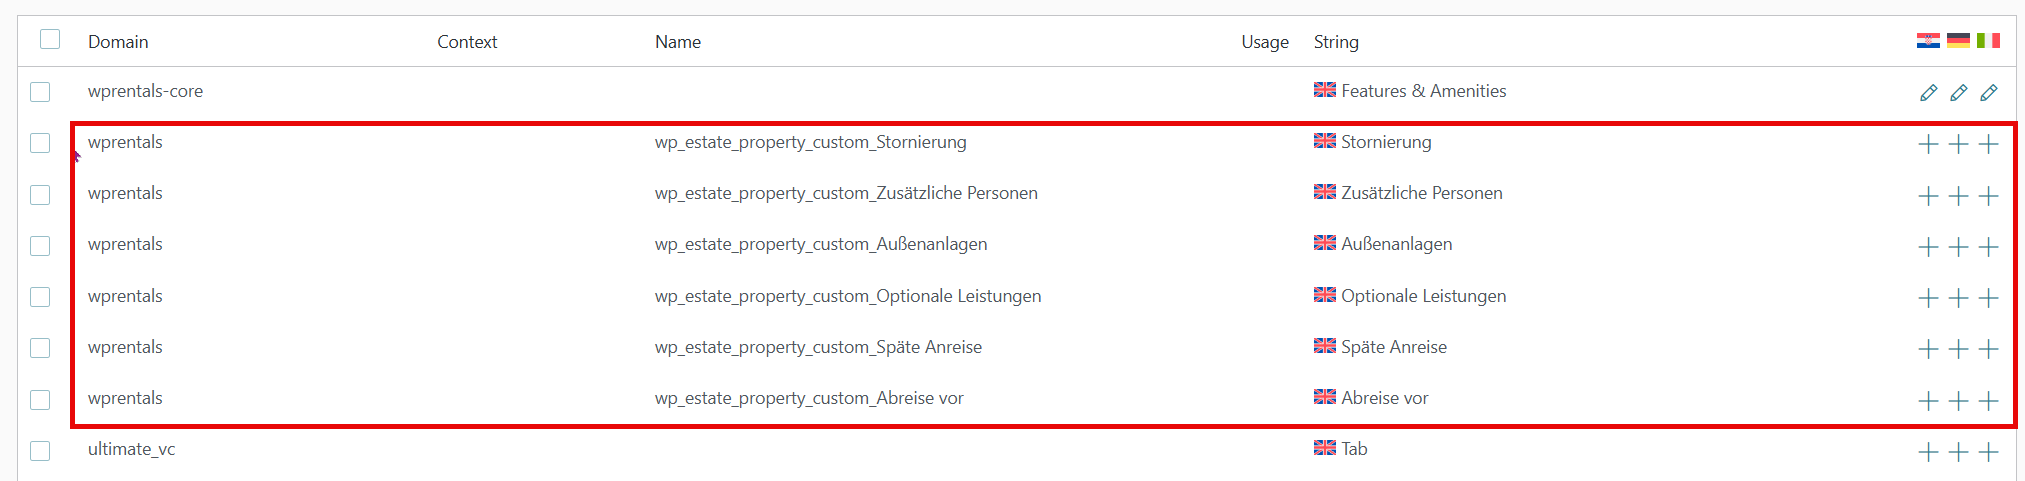Edit Croatian translation of Features & Amenities
Screen dimensions: 2025x481
pos(1928,93)
